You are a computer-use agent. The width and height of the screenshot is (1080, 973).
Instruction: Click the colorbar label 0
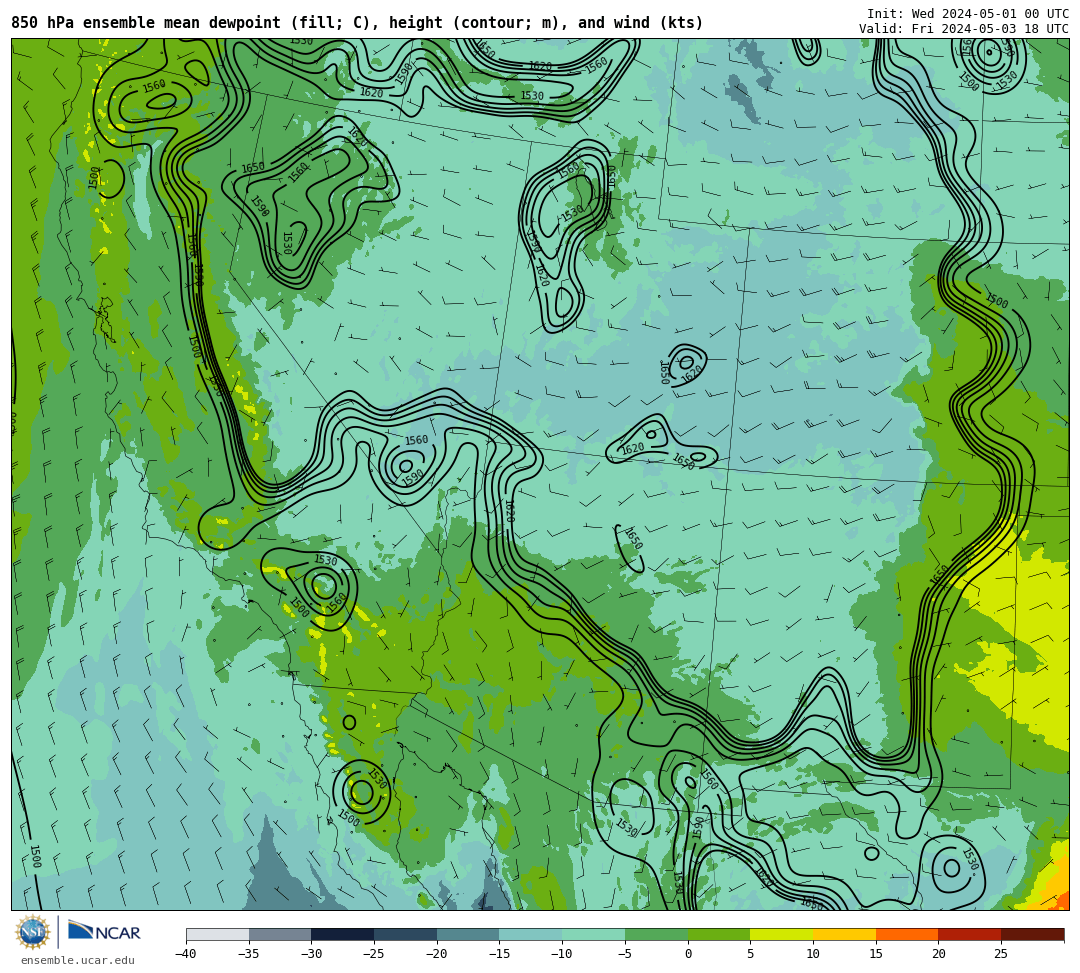(x=688, y=954)
